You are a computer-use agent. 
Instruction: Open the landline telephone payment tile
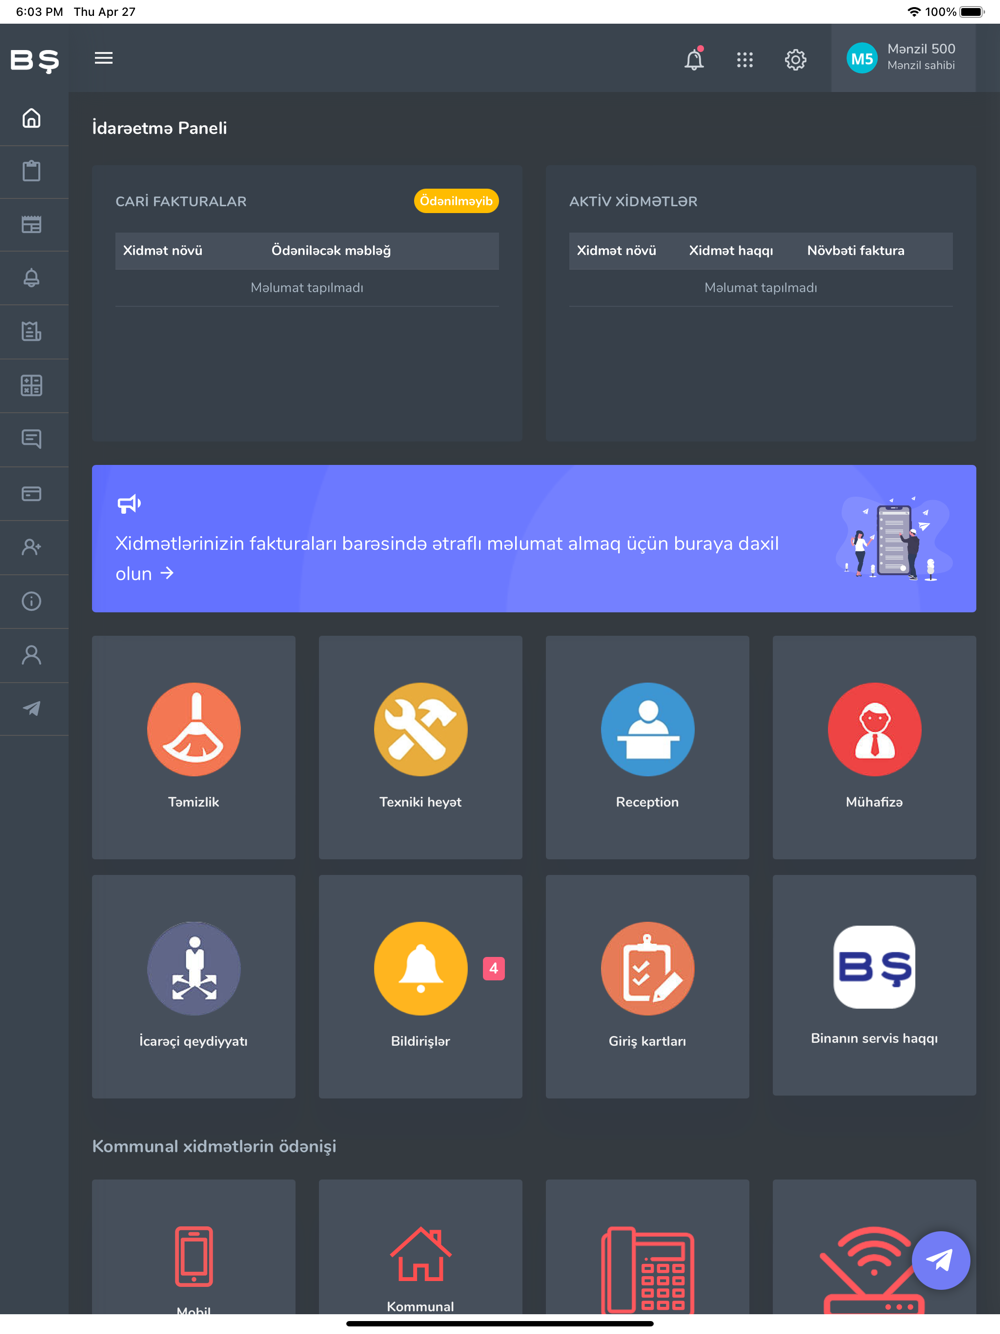(647, 1247)
